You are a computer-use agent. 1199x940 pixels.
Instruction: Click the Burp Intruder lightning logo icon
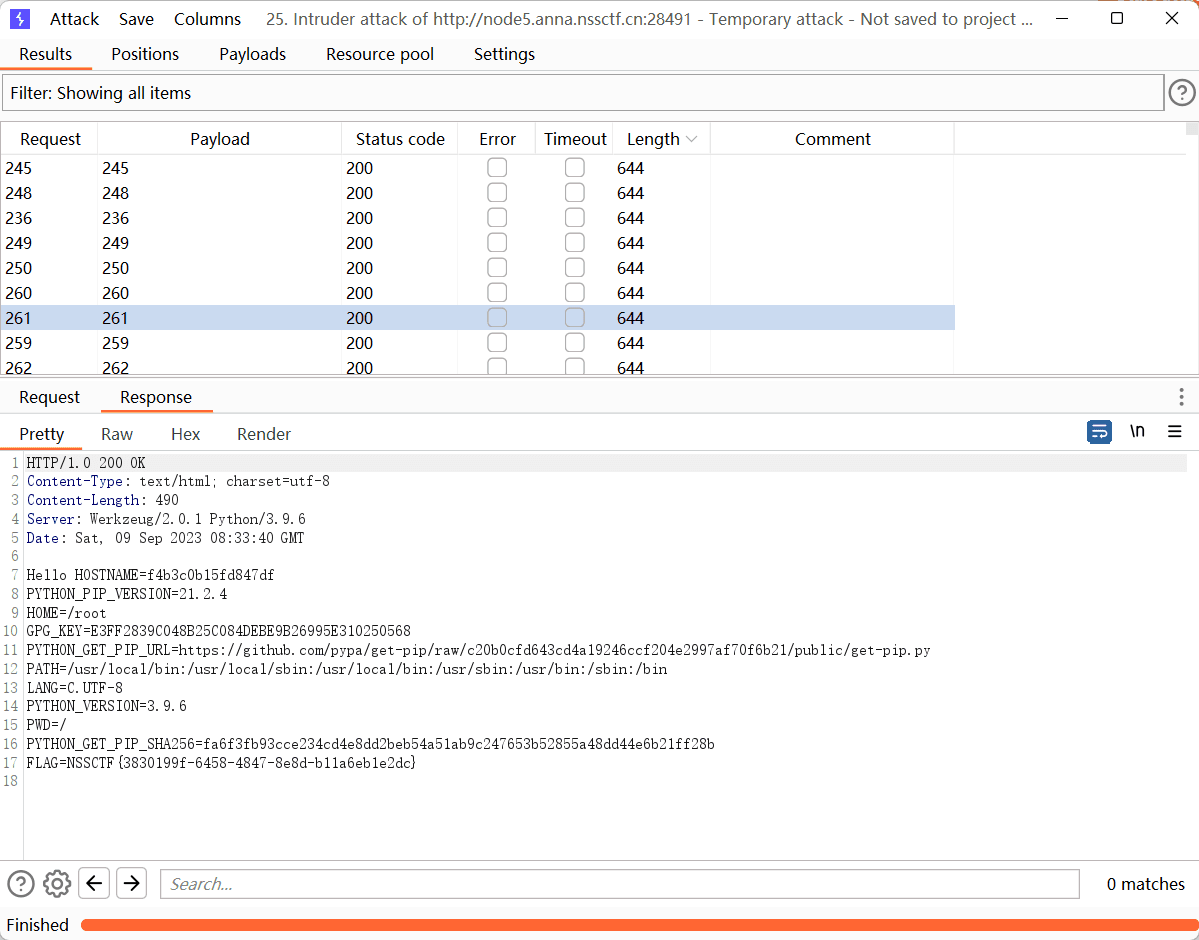click(x=20, y=19)
